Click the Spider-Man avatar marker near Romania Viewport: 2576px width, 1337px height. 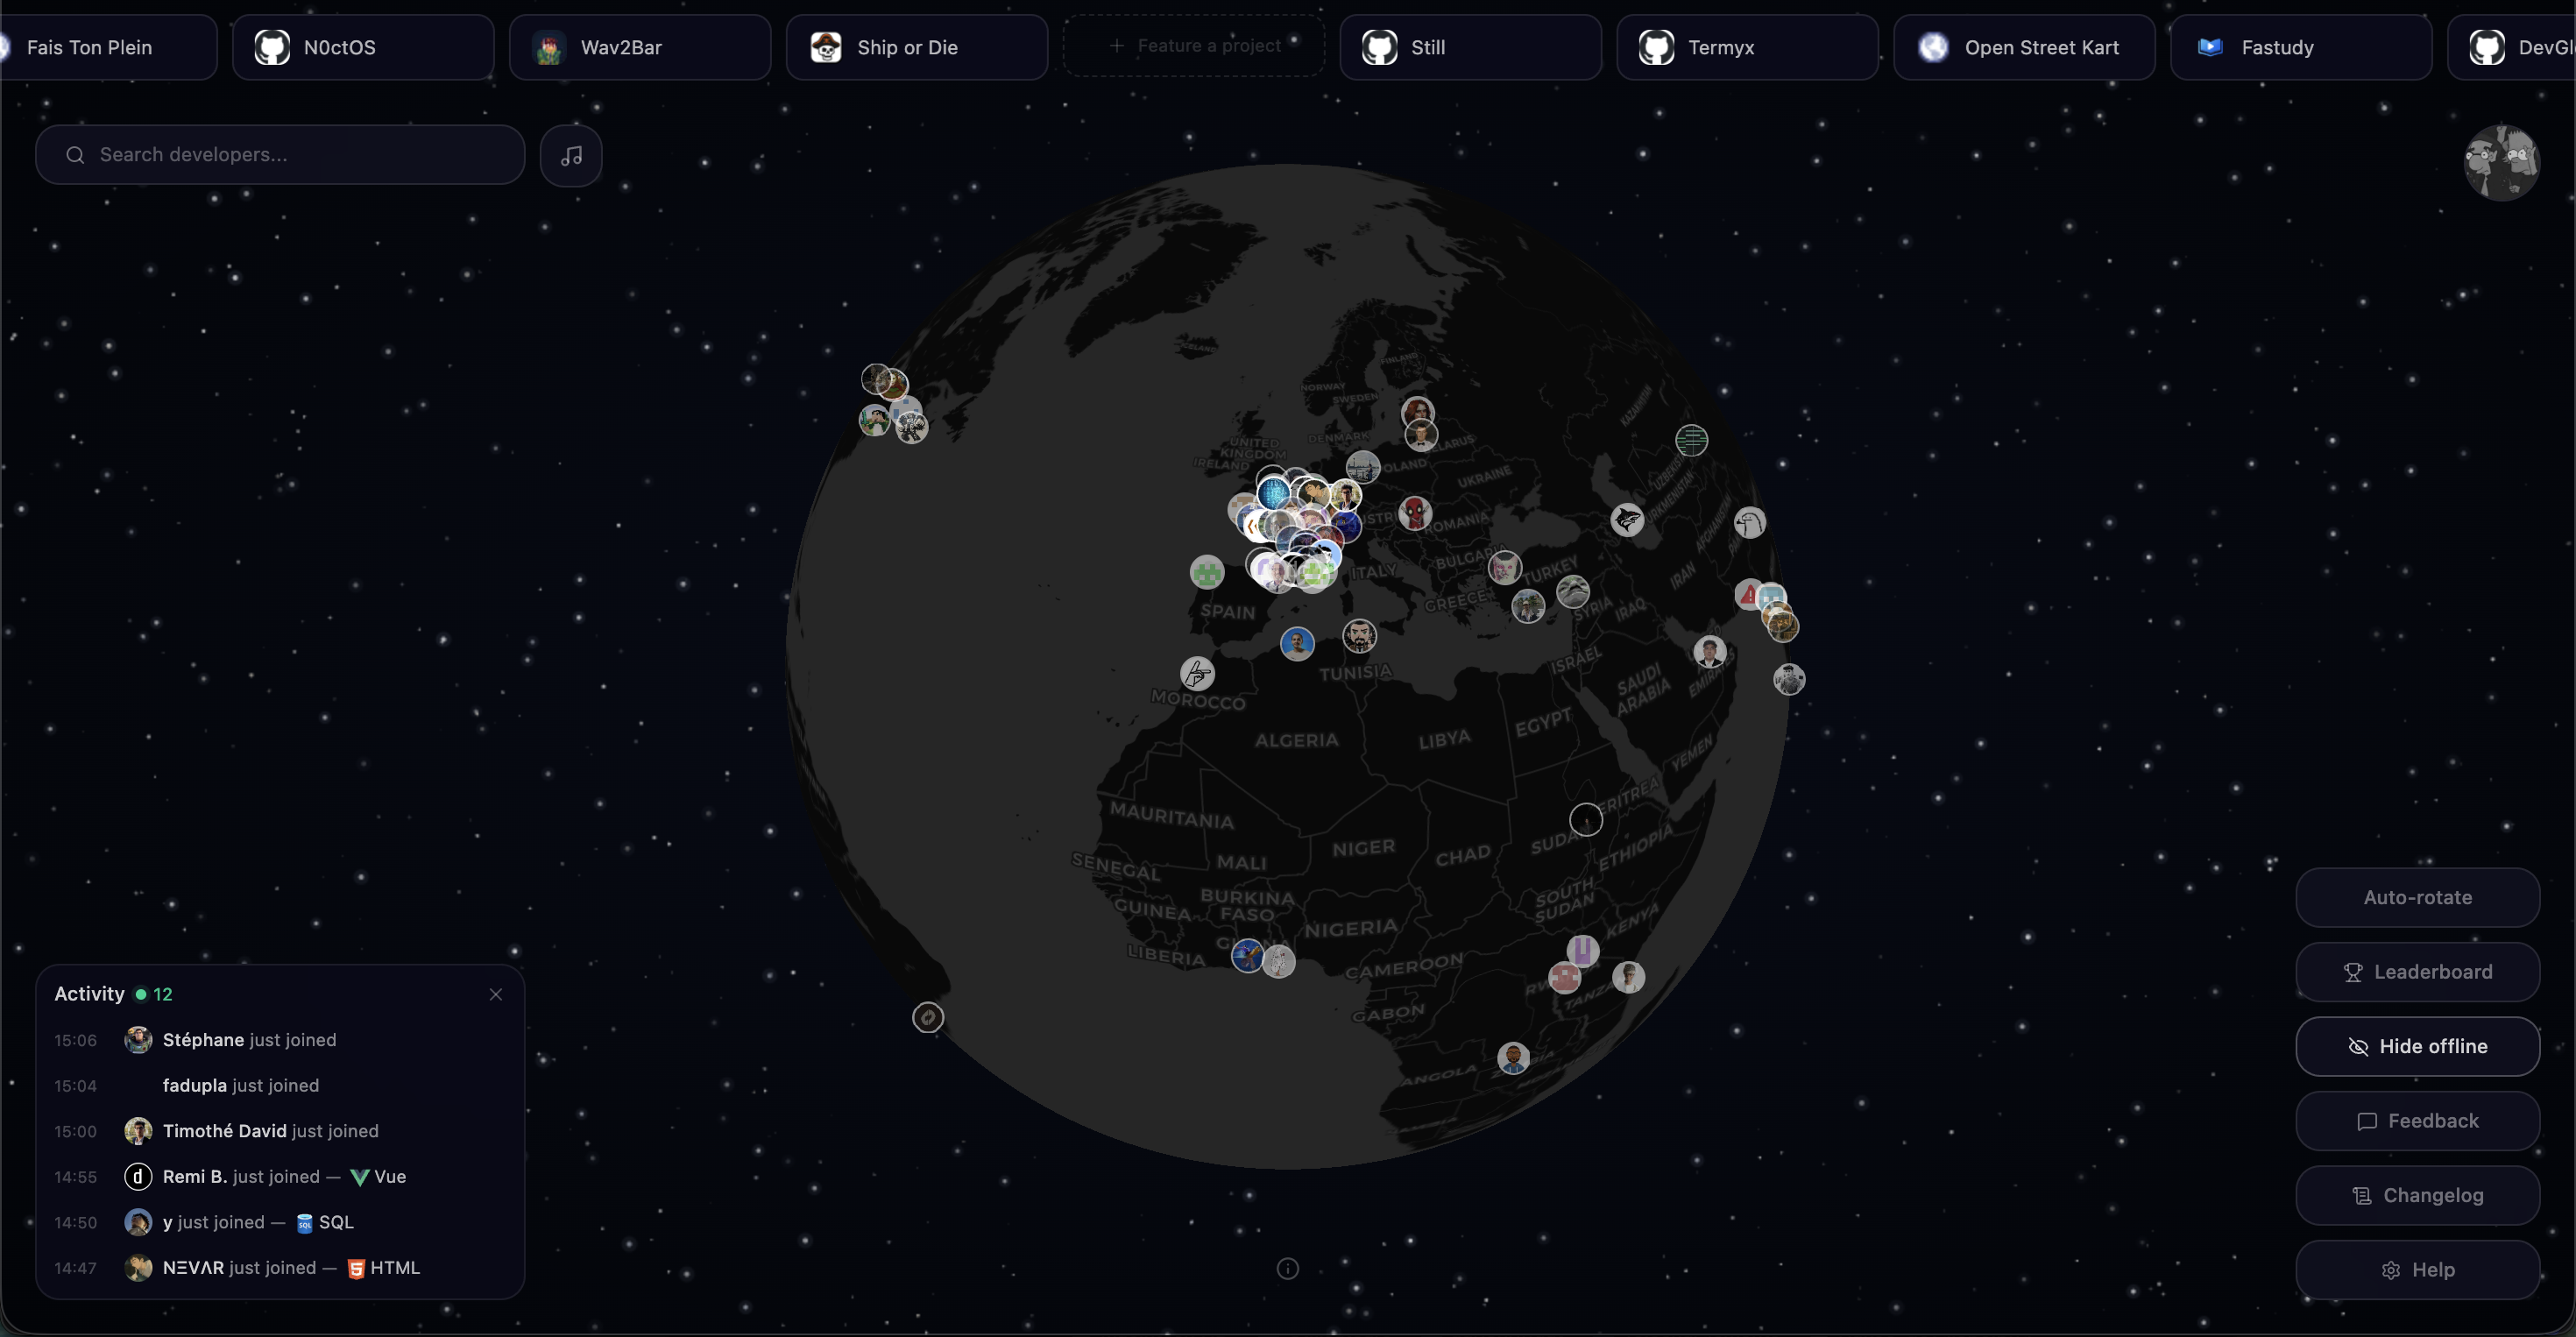1414,513
